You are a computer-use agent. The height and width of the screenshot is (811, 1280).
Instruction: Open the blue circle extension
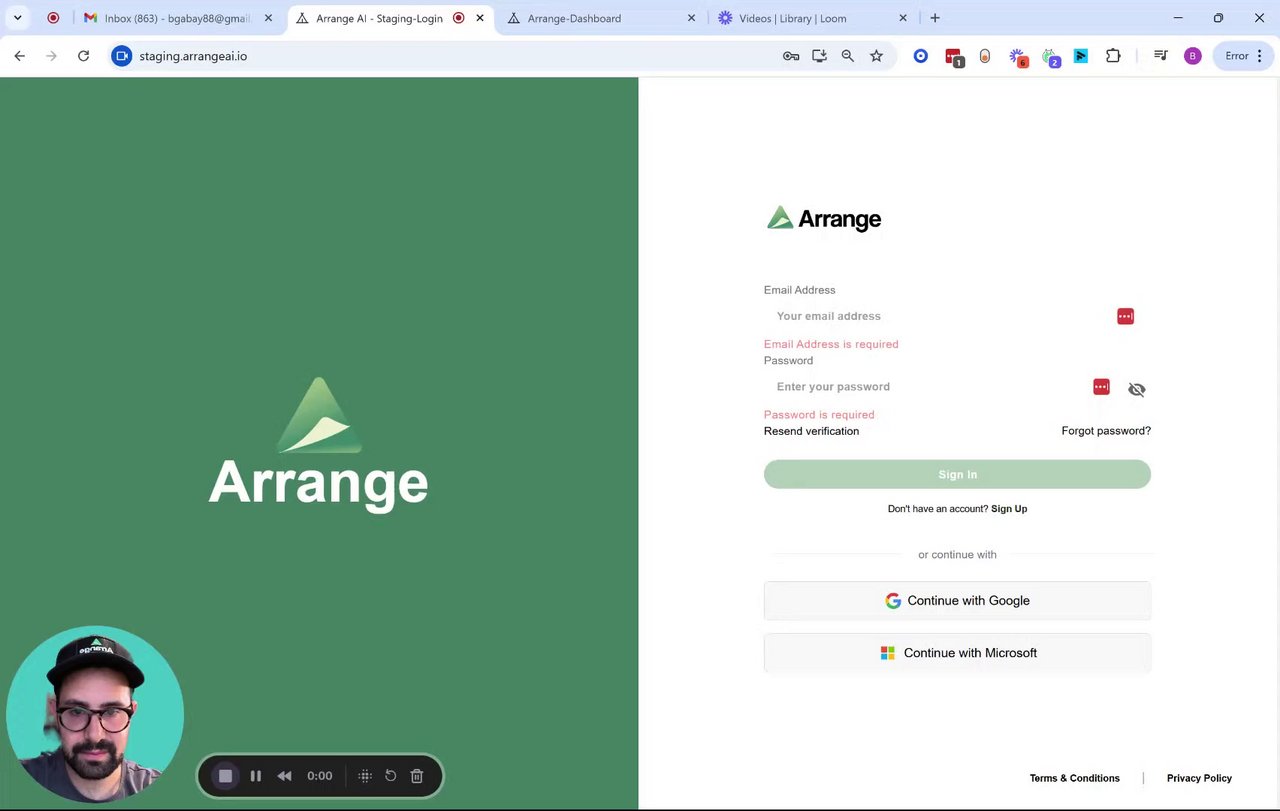coord(921,56)
